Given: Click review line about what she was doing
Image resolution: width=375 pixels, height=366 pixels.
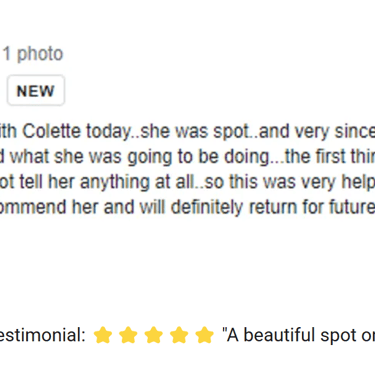Looking at the screenshot, I should [x=187, y=156].
